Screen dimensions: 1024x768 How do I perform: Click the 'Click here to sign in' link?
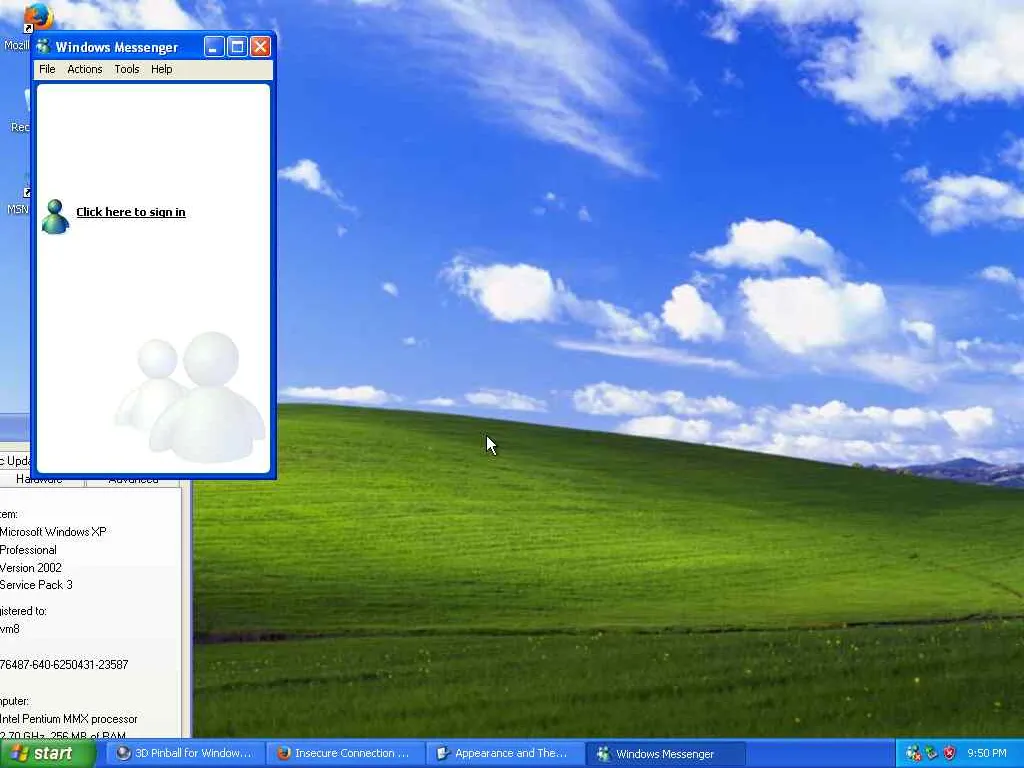(131, 212)
